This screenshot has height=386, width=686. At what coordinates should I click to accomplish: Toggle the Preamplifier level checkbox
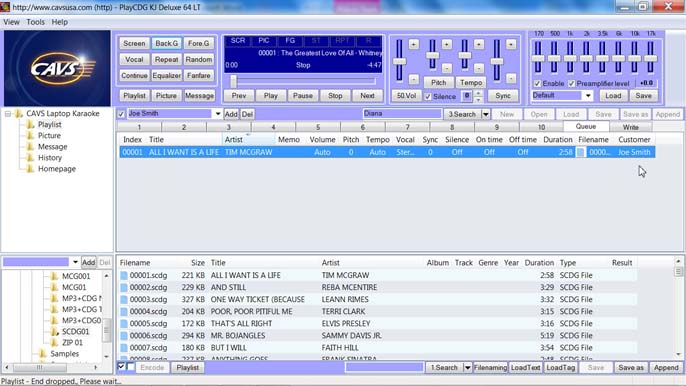(x=571, y=83)
